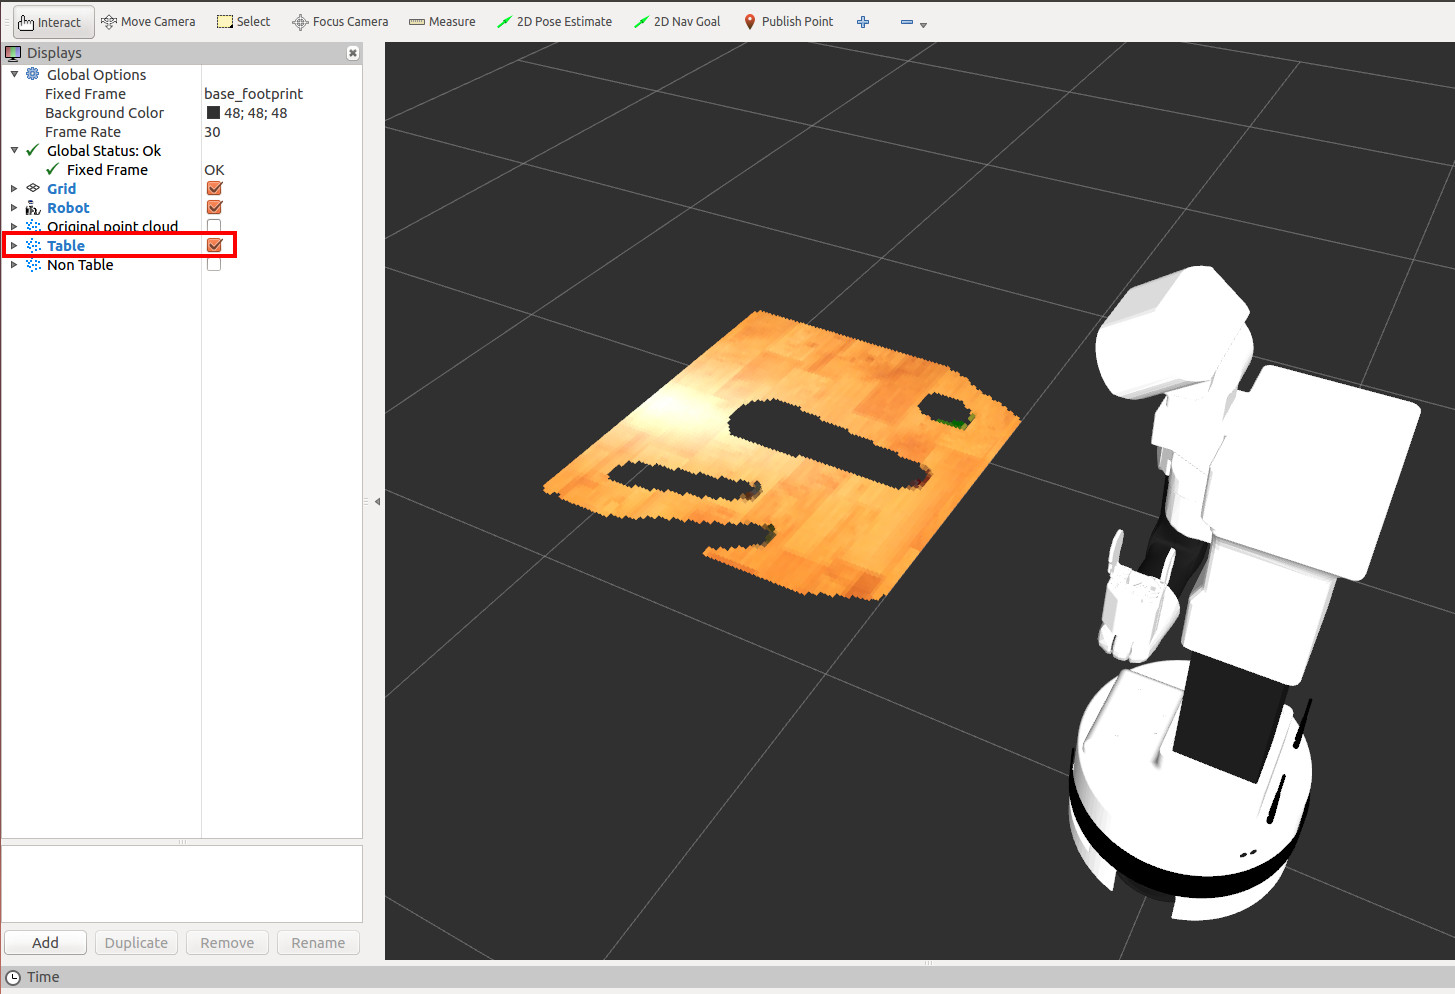Viewport: 1455px width, 994px height.
Task: Expand the Table display tree item
Action: (14, 246)
